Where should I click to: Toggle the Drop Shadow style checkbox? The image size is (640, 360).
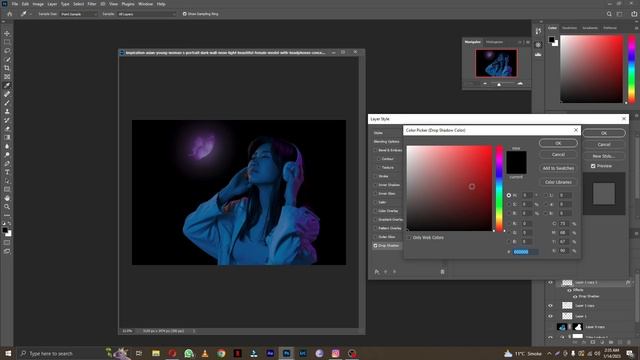pyautogui.click(x=375, y=246)
